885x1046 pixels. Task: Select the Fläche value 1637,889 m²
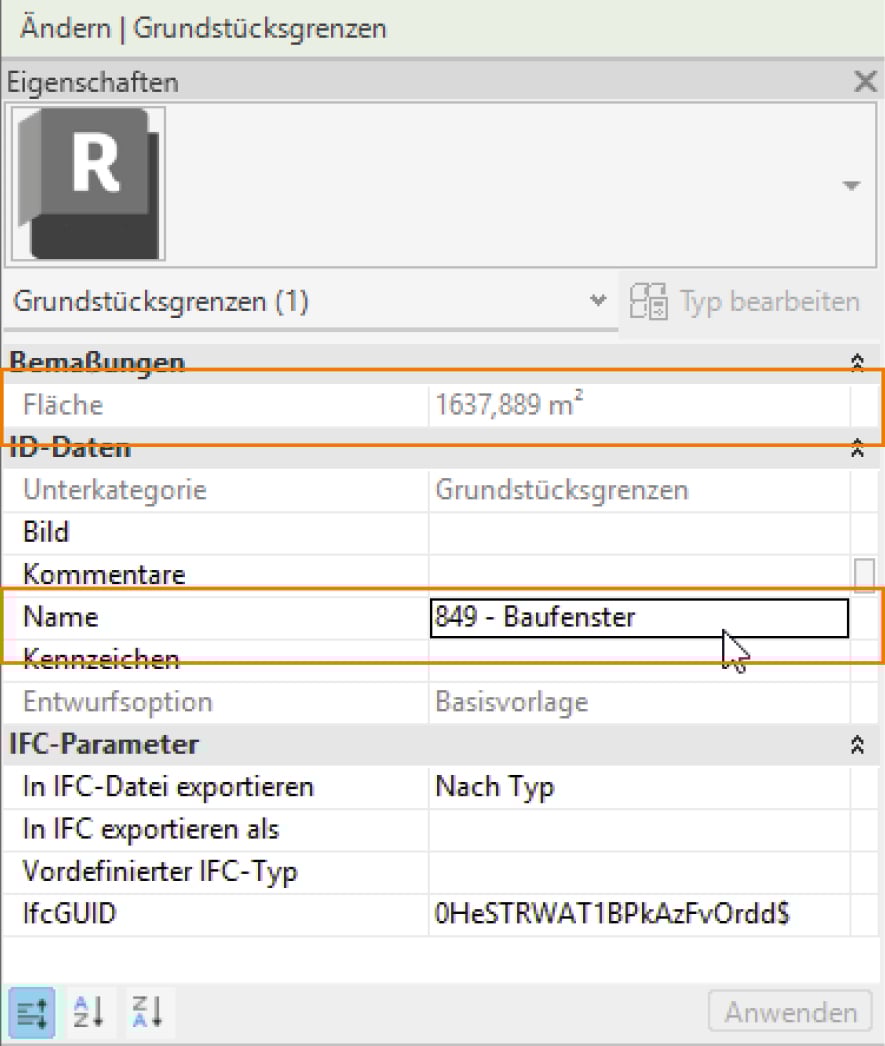tap(639, 405)
